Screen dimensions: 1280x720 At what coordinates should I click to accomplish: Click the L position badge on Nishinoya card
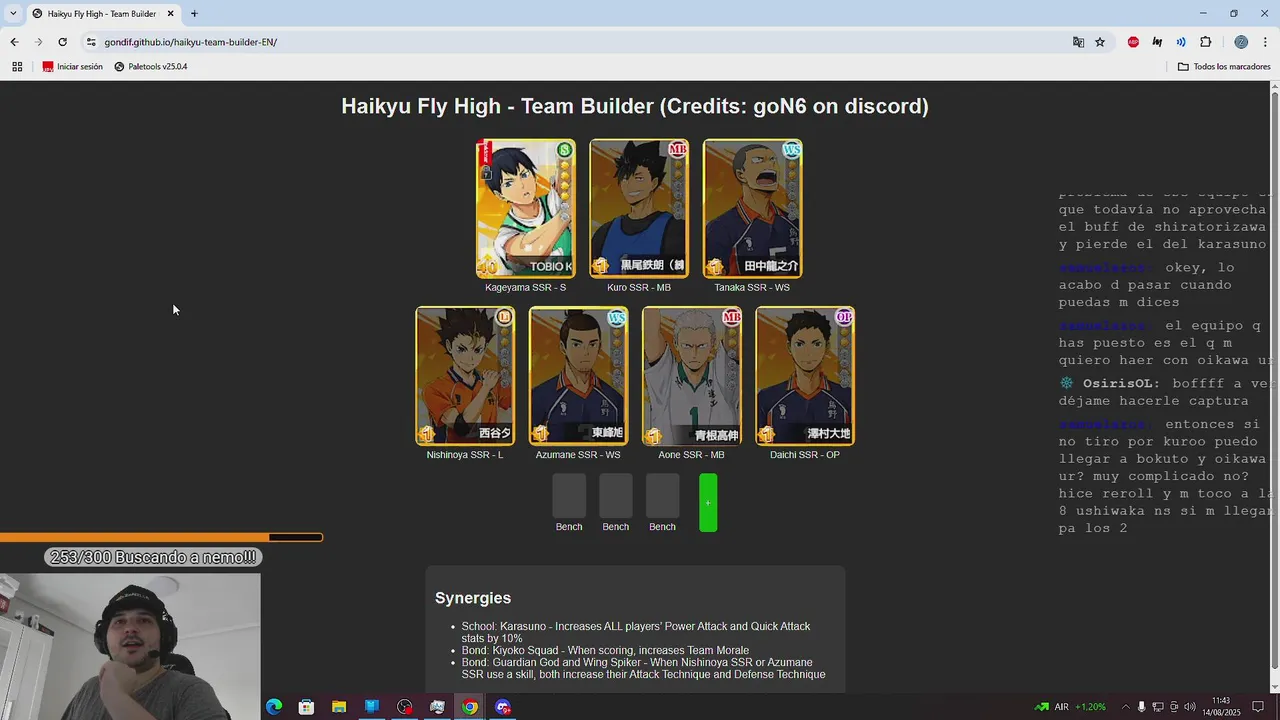point(504,317)
